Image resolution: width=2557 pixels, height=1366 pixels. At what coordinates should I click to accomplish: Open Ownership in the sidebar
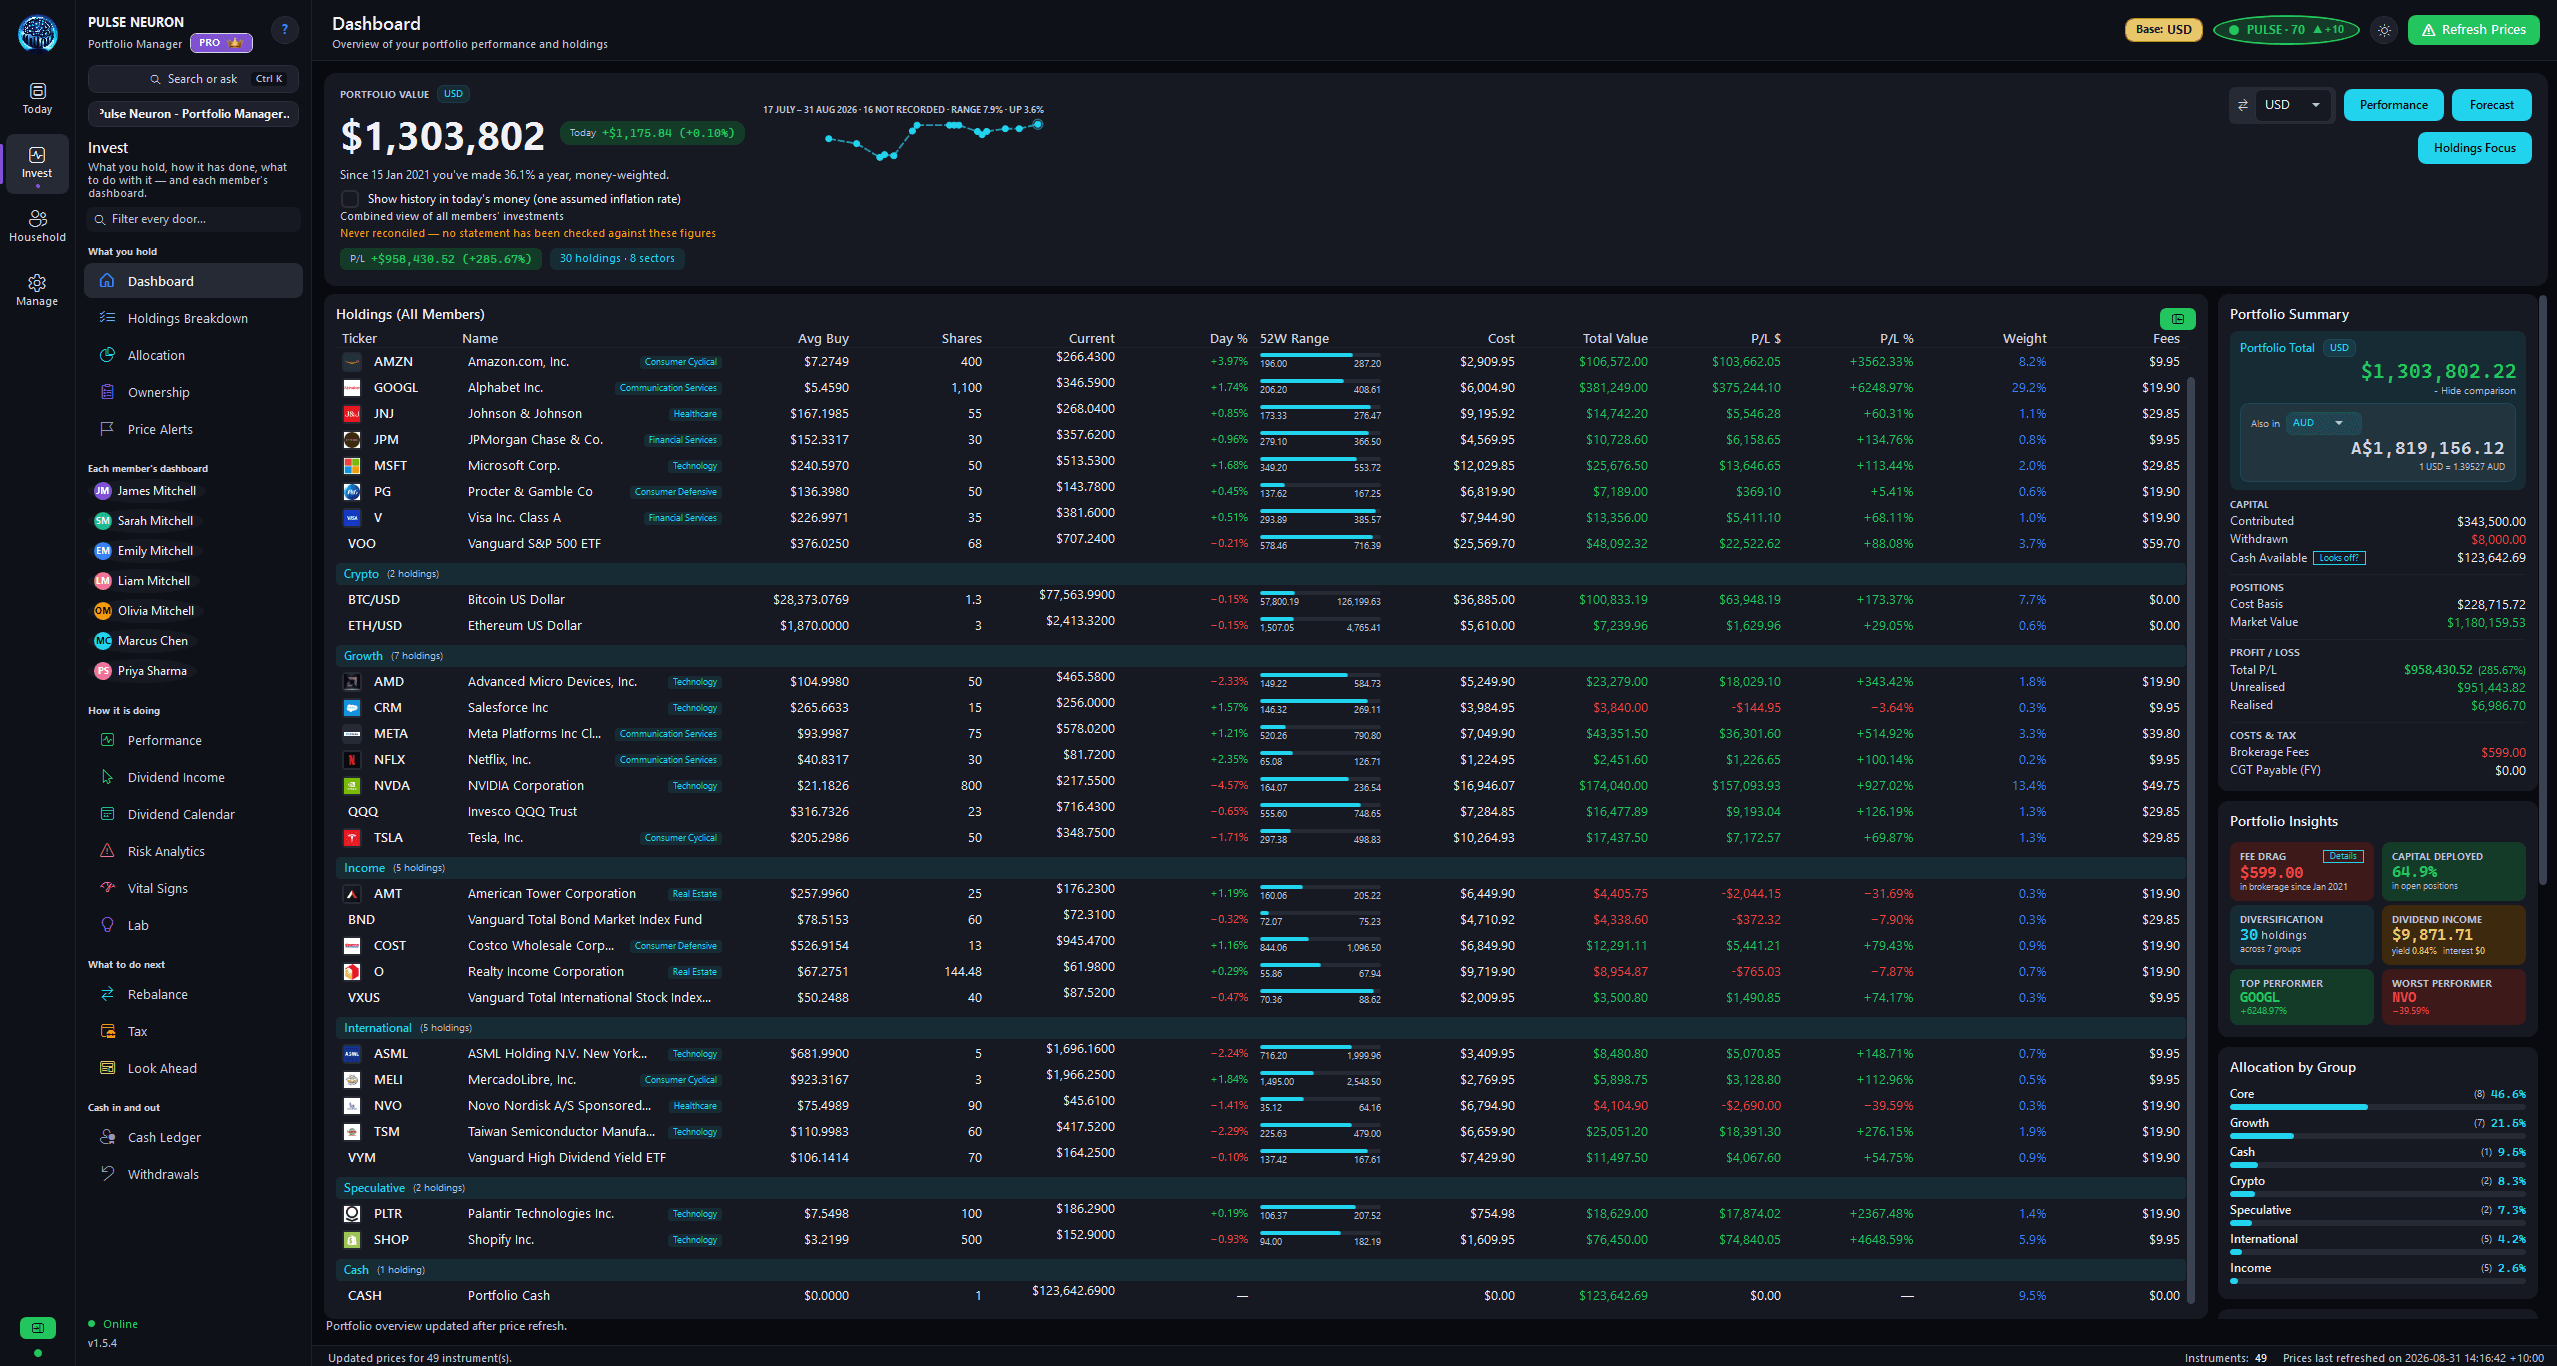click(x=193, y=392)
